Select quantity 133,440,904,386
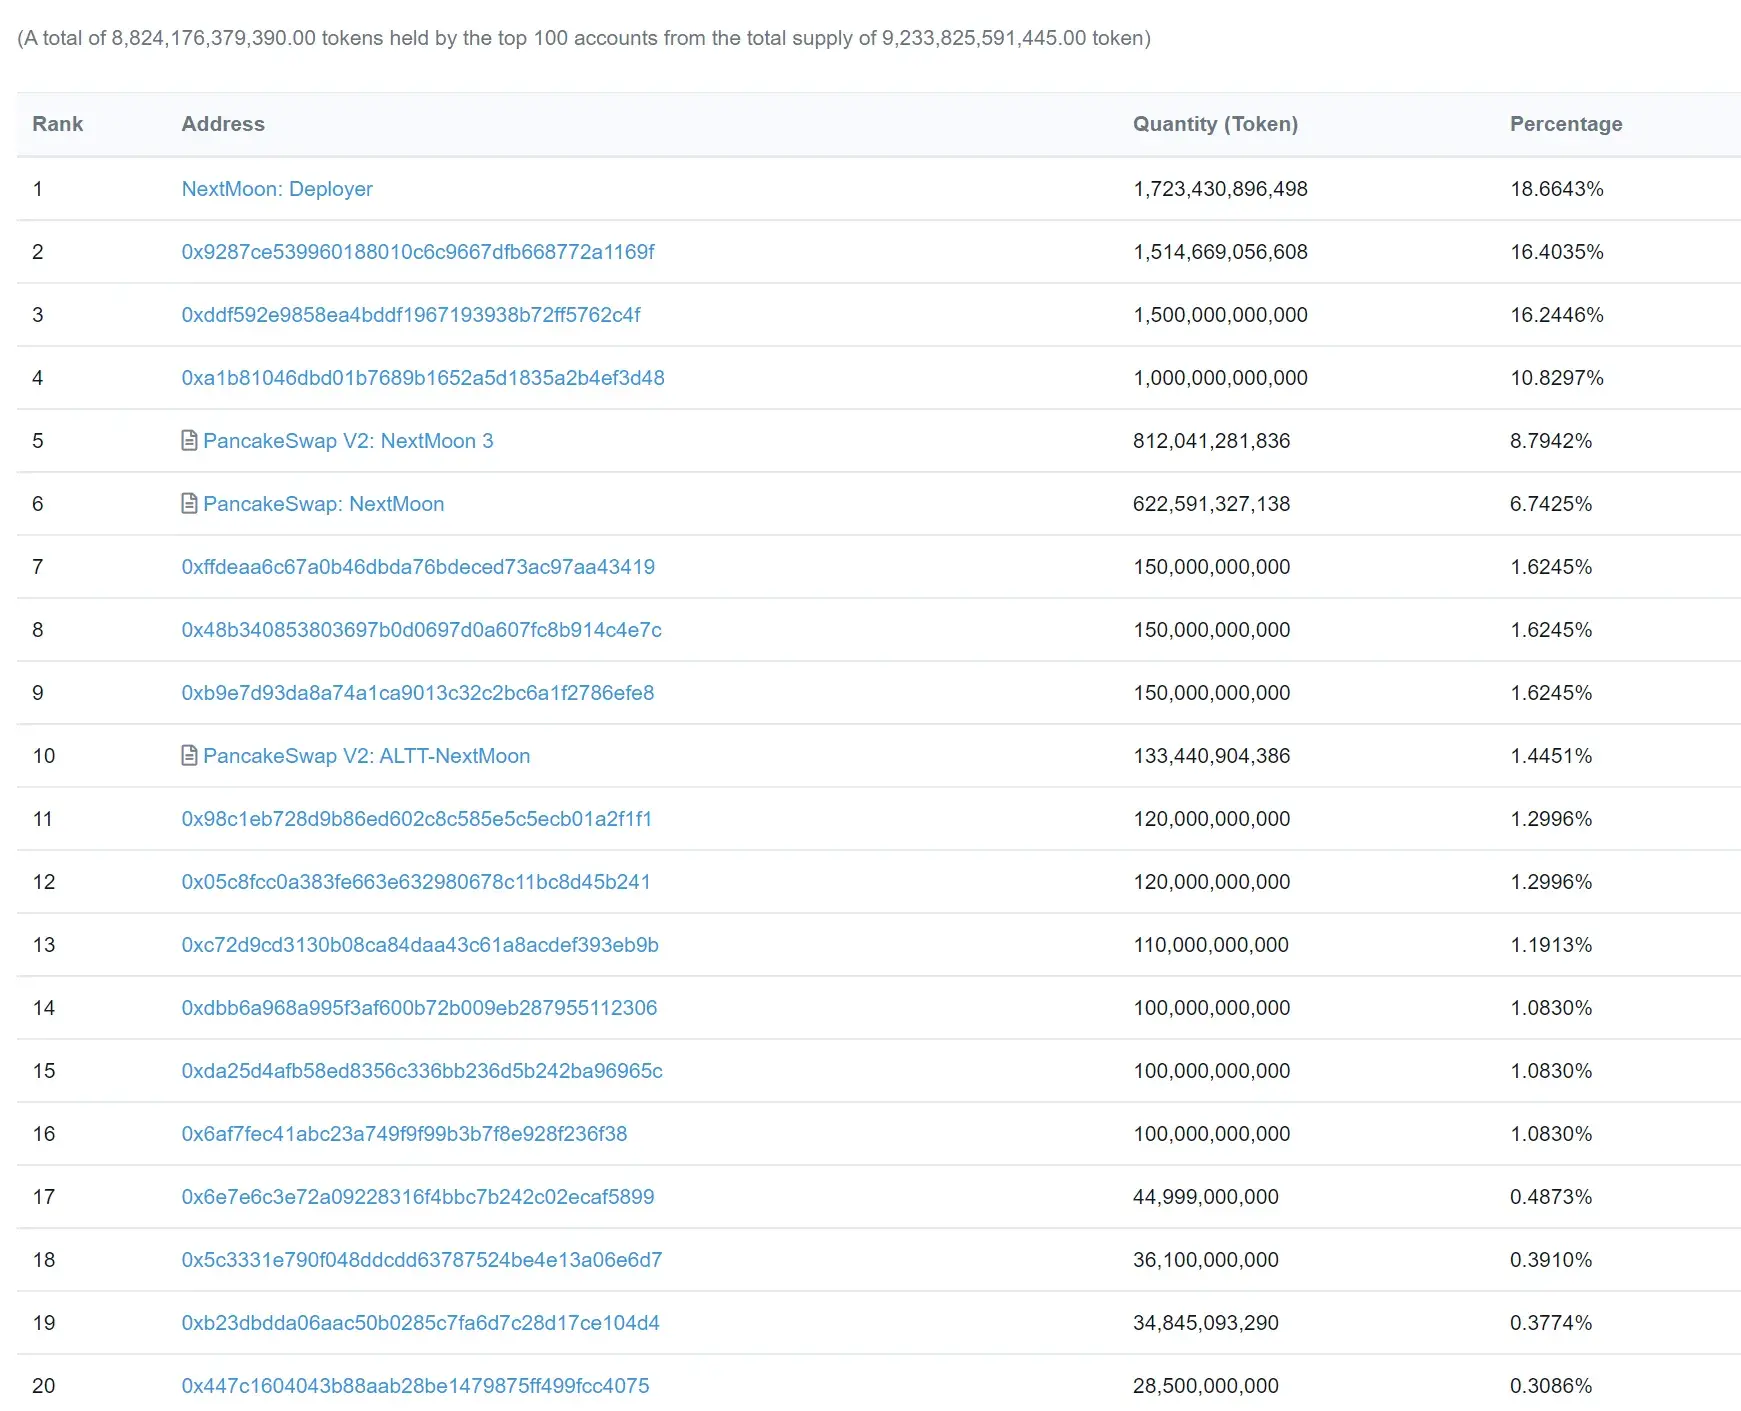The height and width of the screenshot is (1411, 1741). tap(1212, 756)
